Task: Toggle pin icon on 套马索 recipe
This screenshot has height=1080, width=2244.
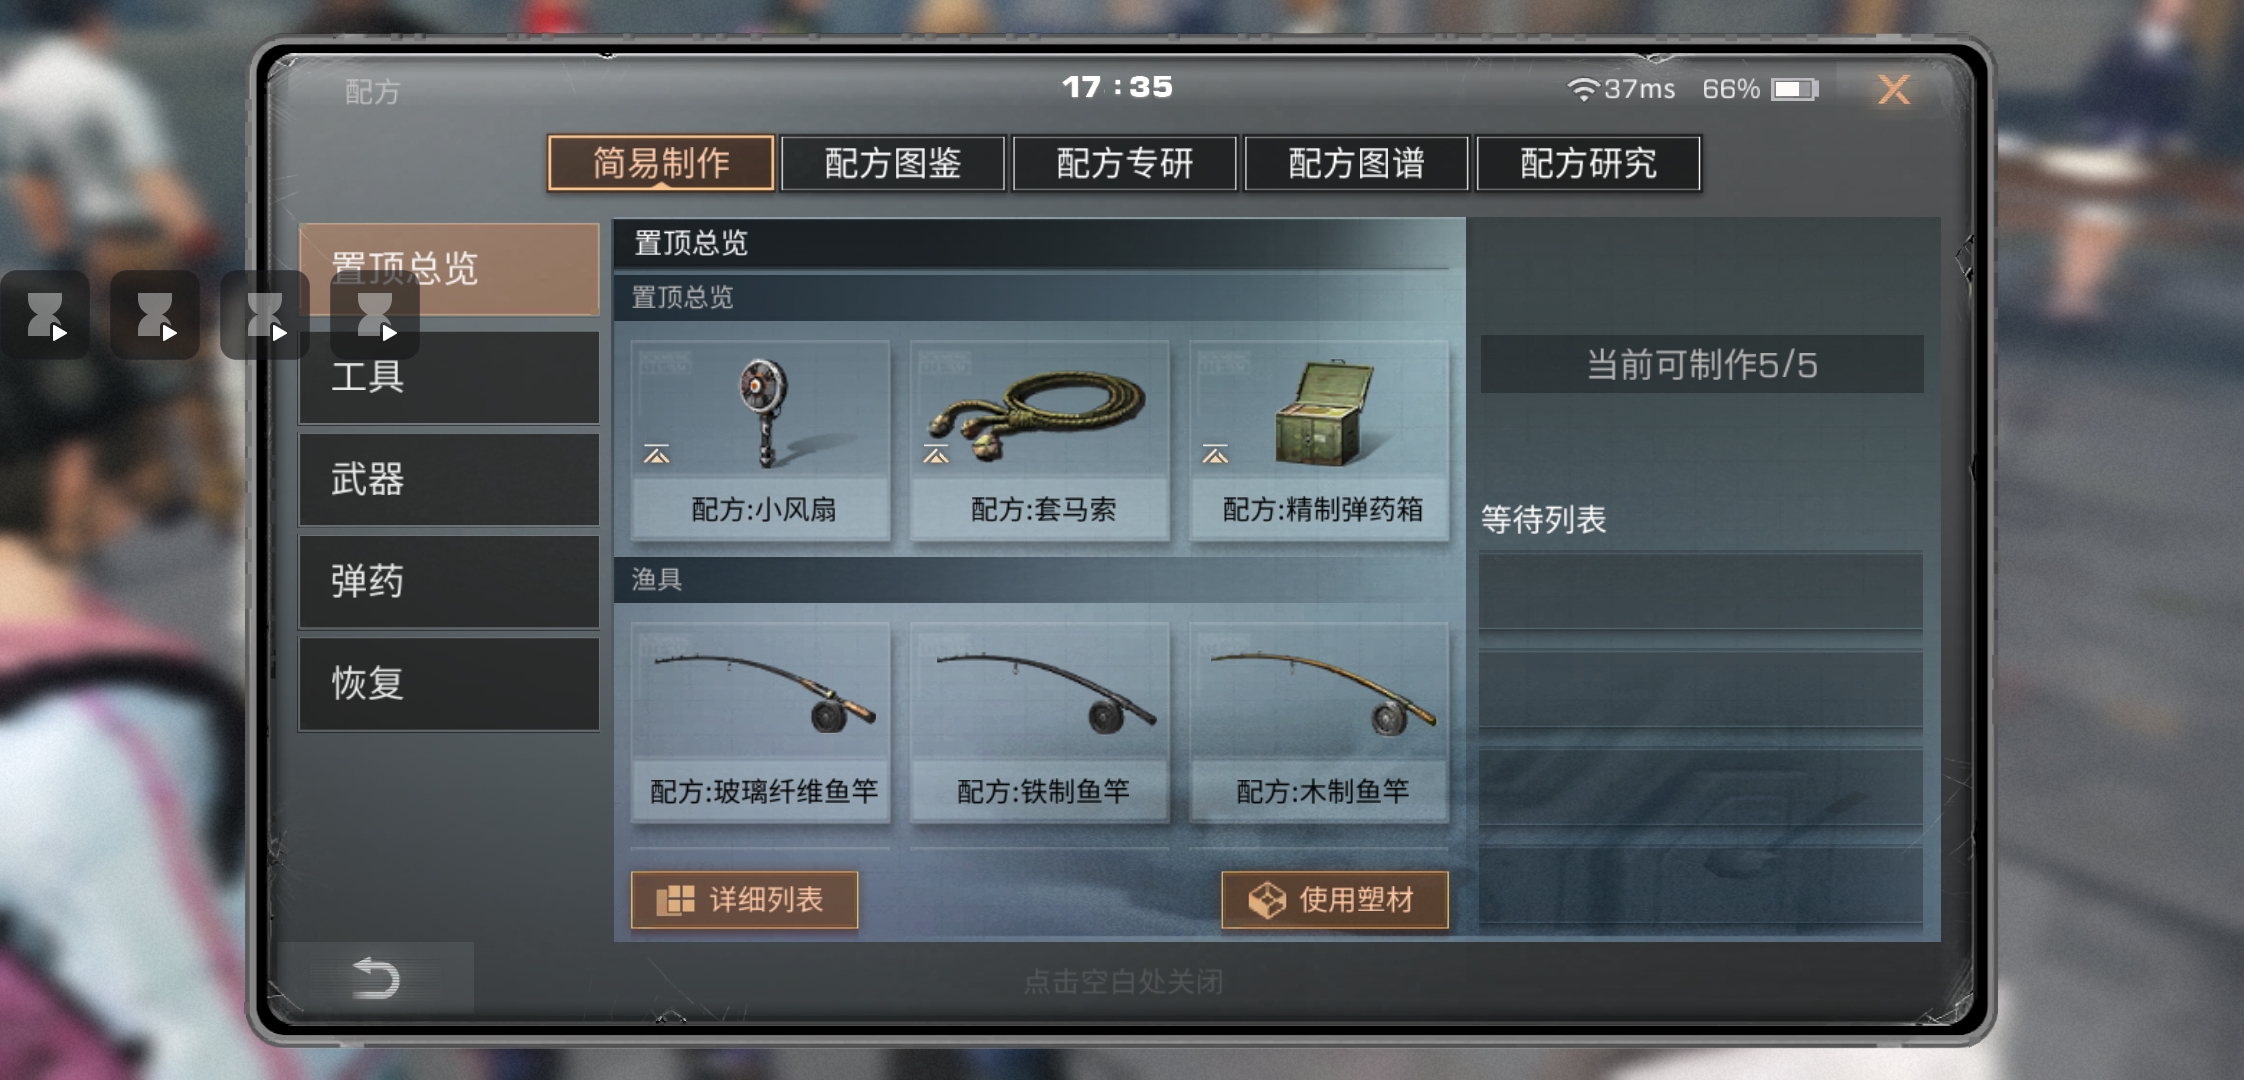Action: [x=936, y=455]
